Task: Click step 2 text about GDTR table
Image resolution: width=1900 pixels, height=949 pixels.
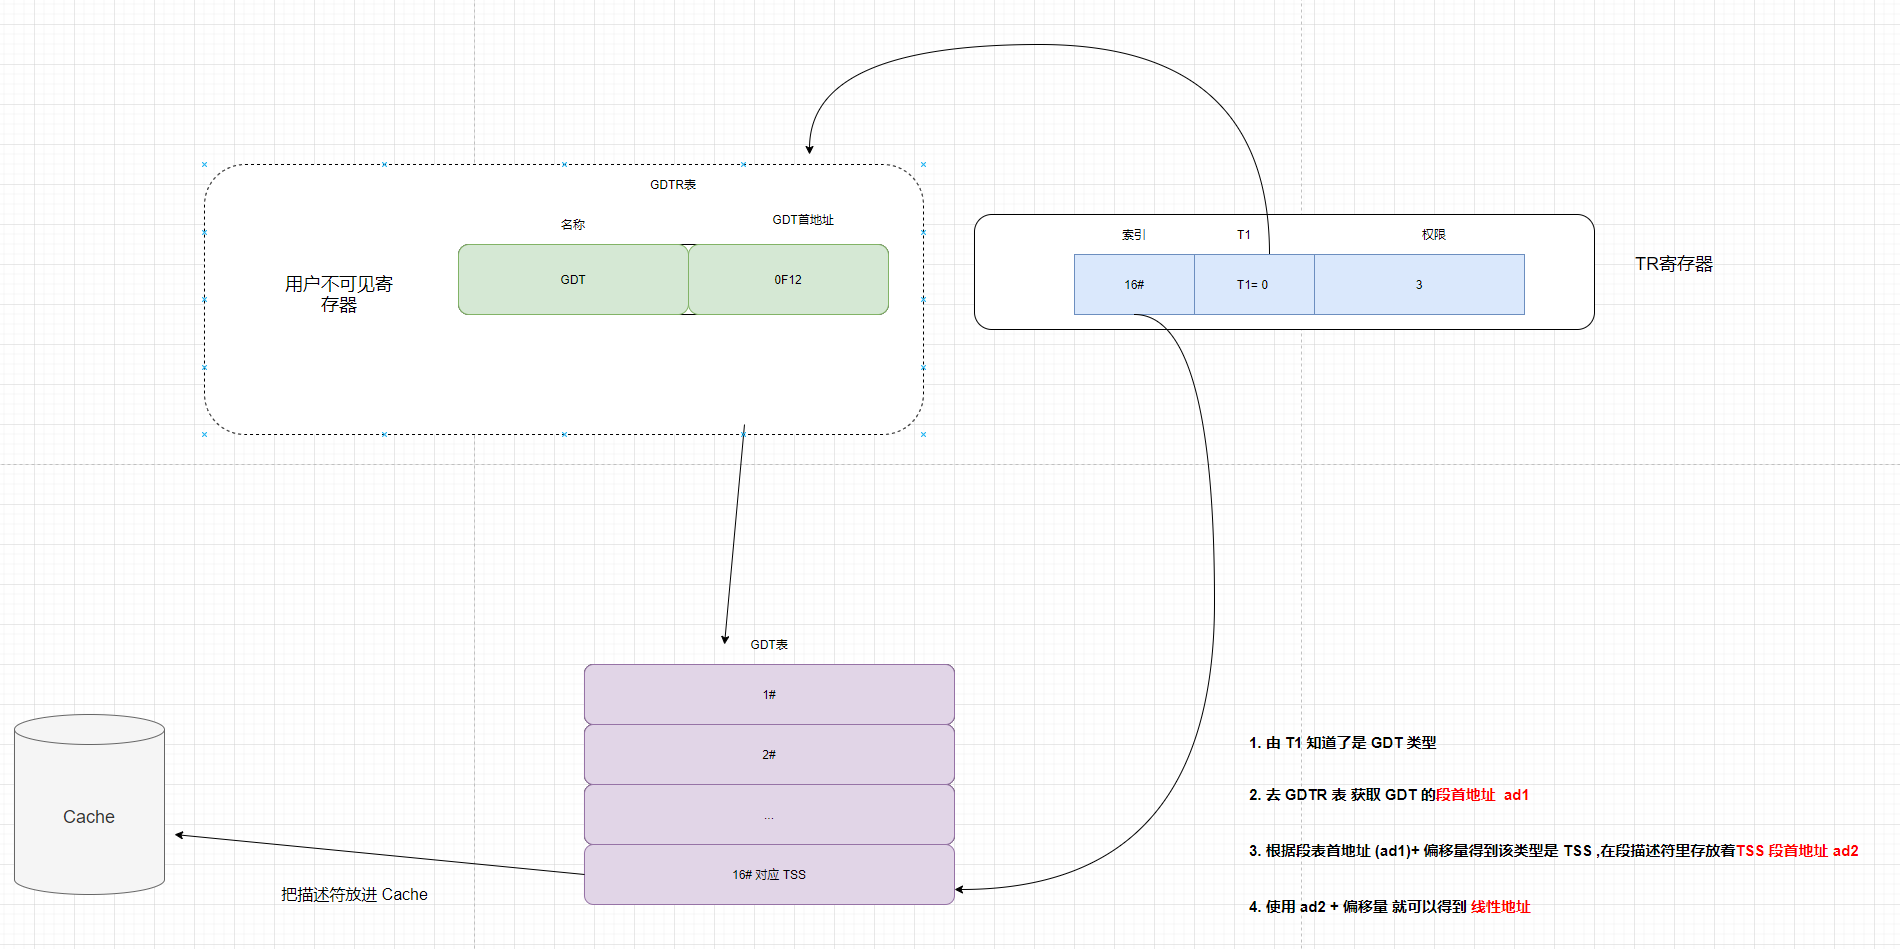Action: 1388,795
